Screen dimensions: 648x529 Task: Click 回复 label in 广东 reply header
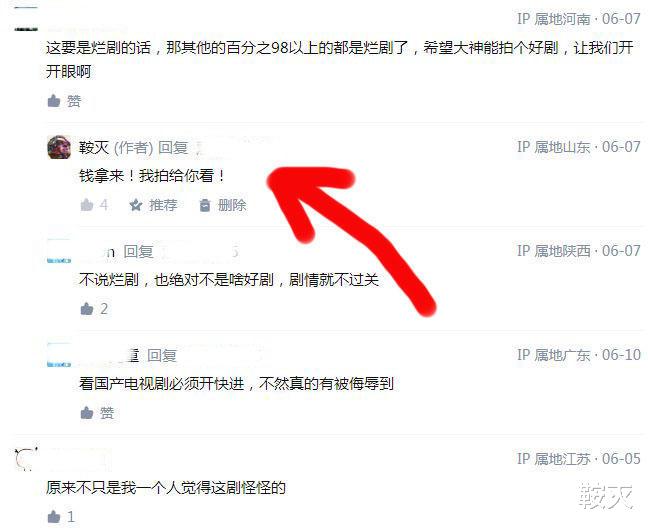pos(162,355)
